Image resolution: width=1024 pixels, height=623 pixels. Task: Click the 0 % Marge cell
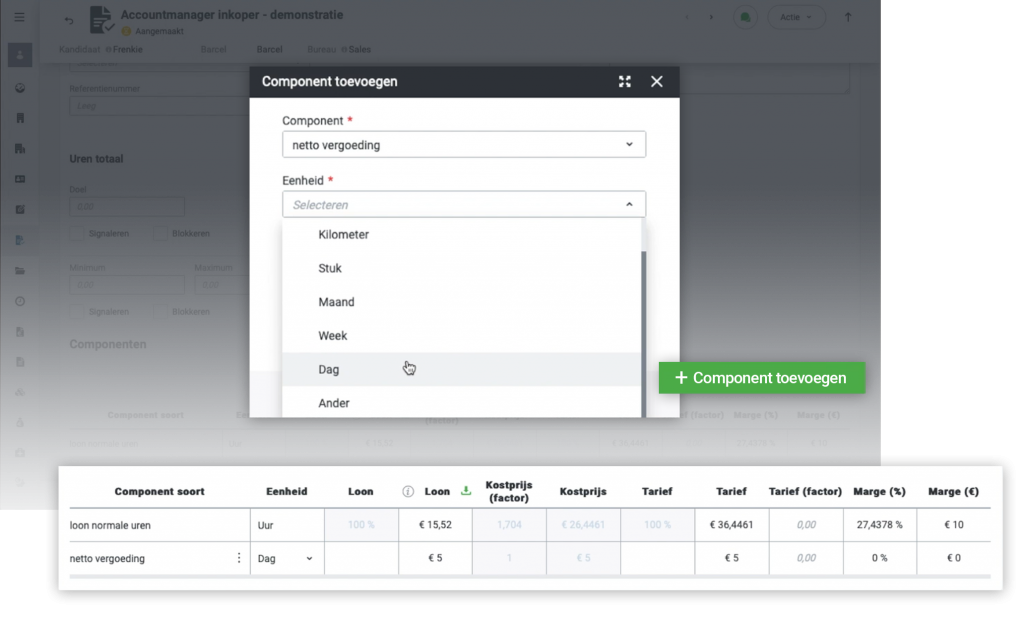(879, 558)
